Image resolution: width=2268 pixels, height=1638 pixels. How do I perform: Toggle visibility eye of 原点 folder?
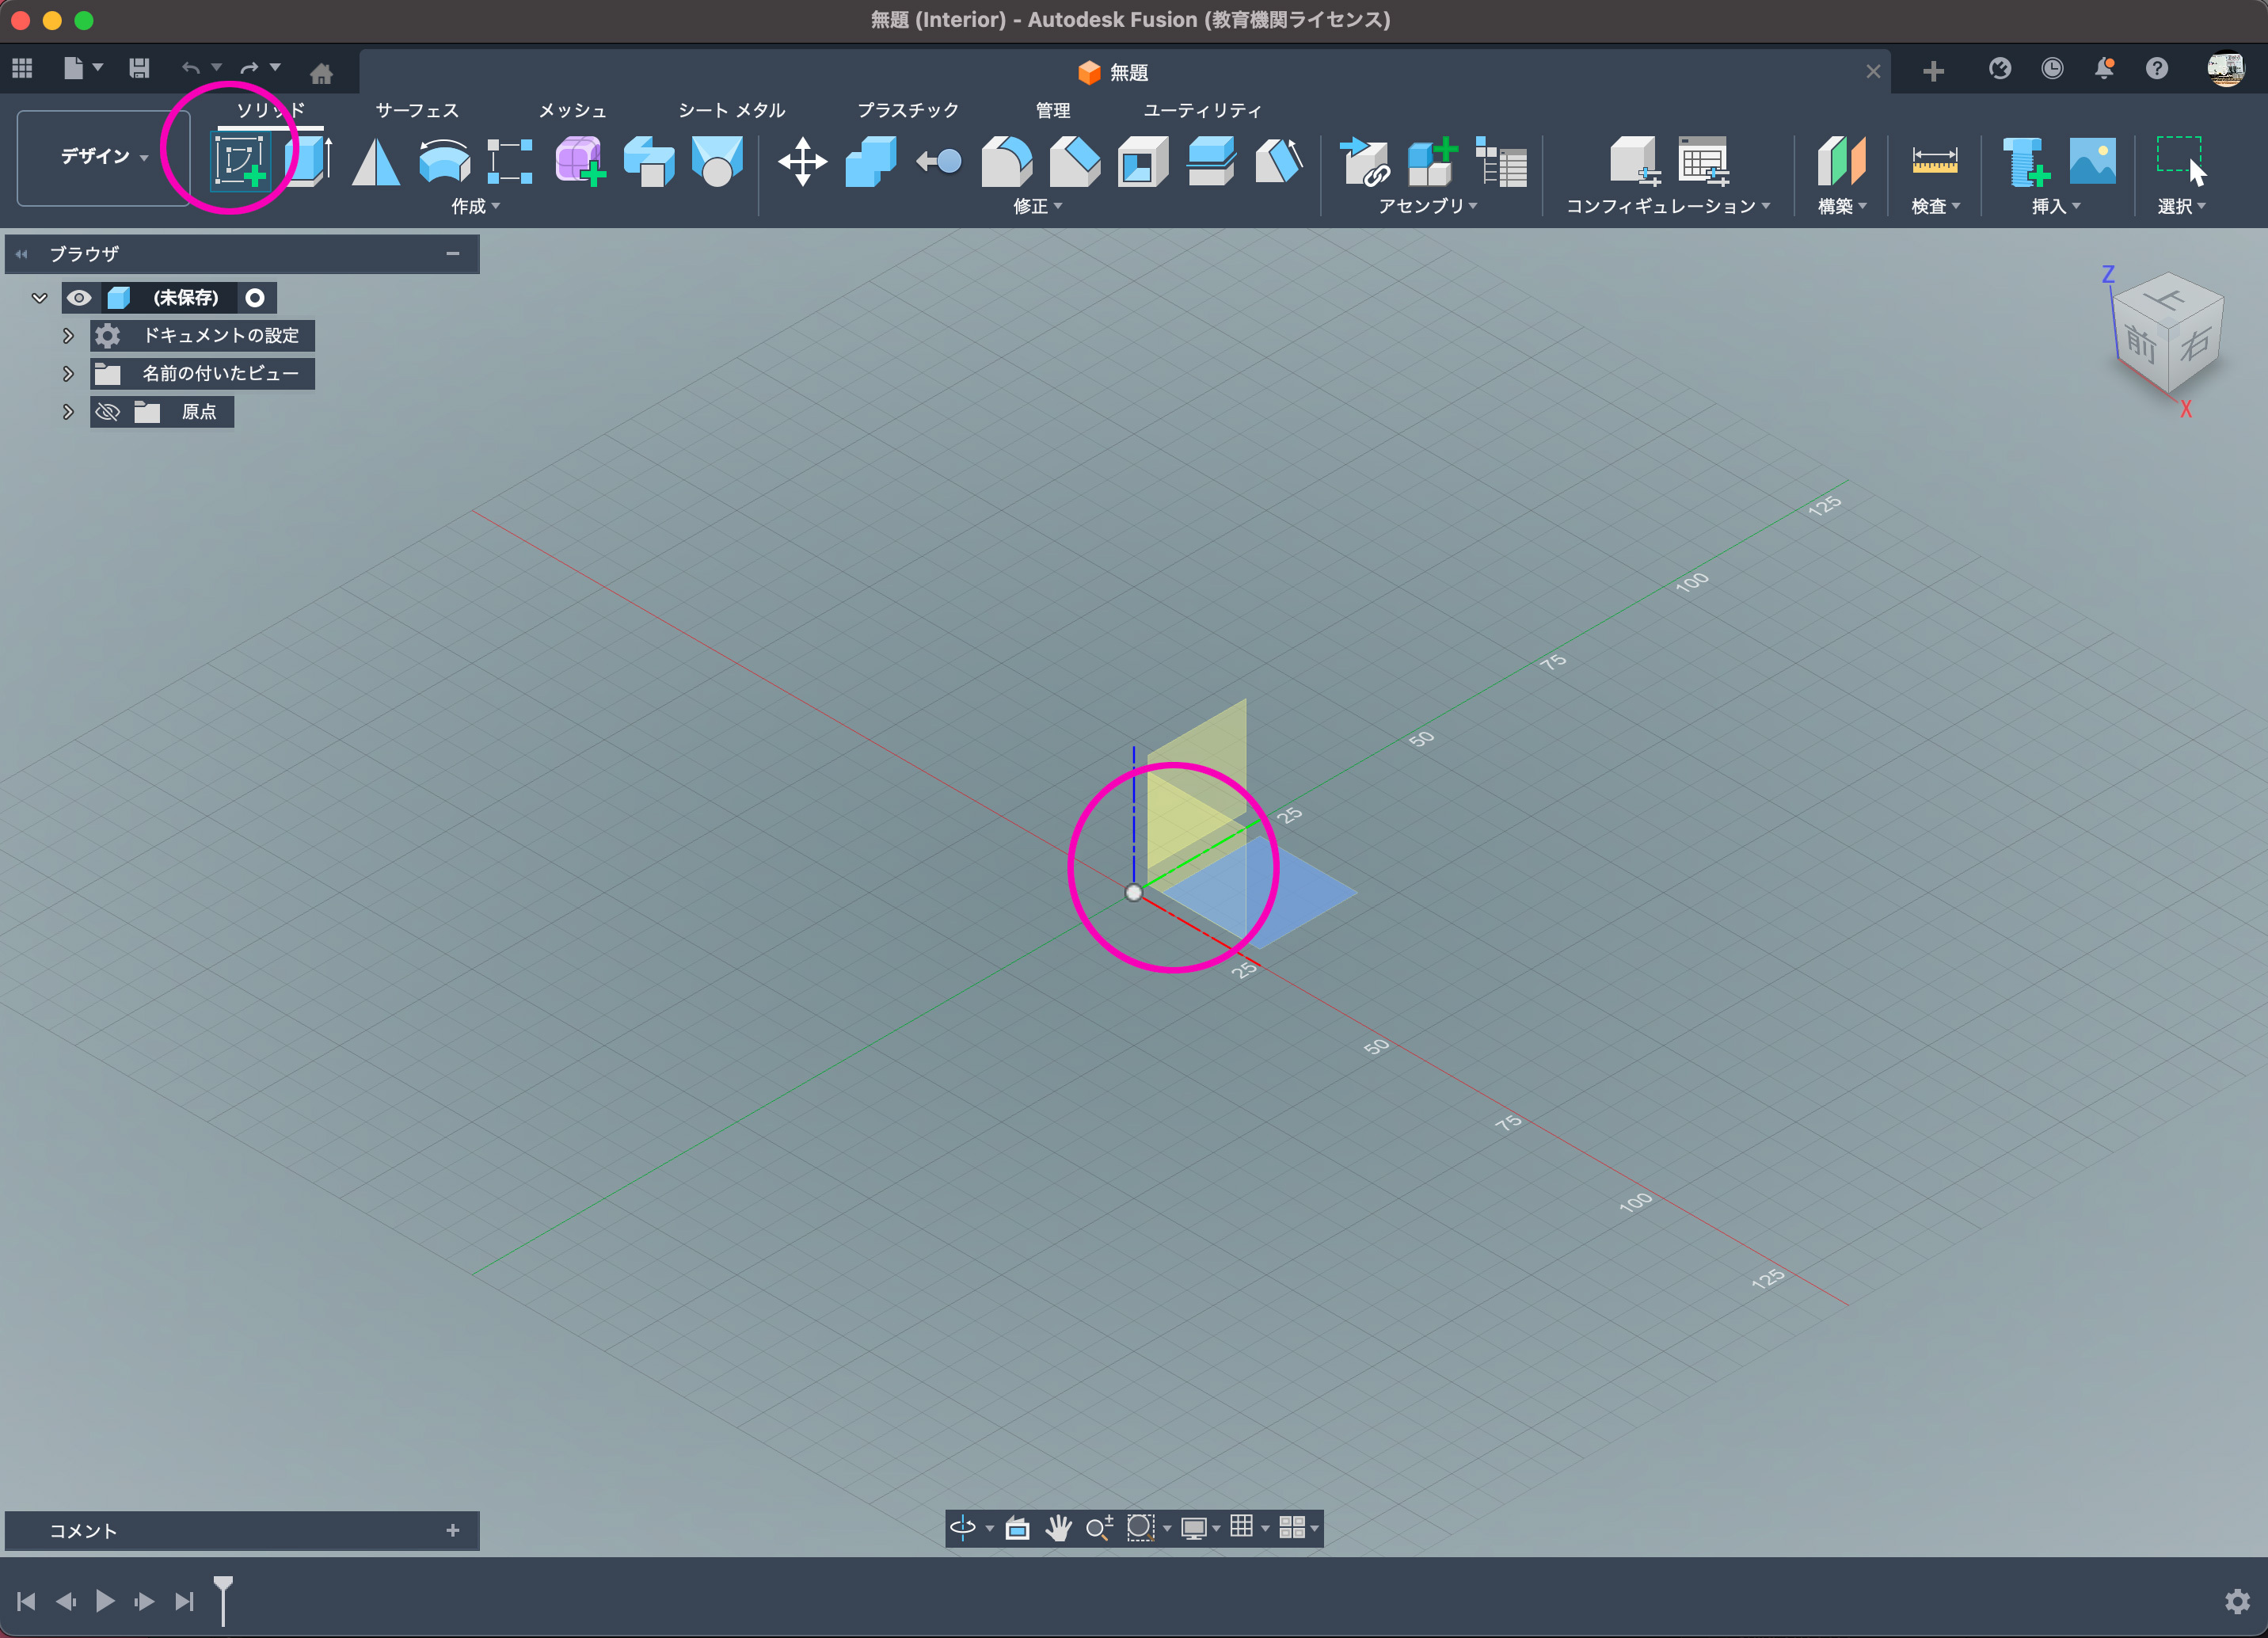coord(108,412)
